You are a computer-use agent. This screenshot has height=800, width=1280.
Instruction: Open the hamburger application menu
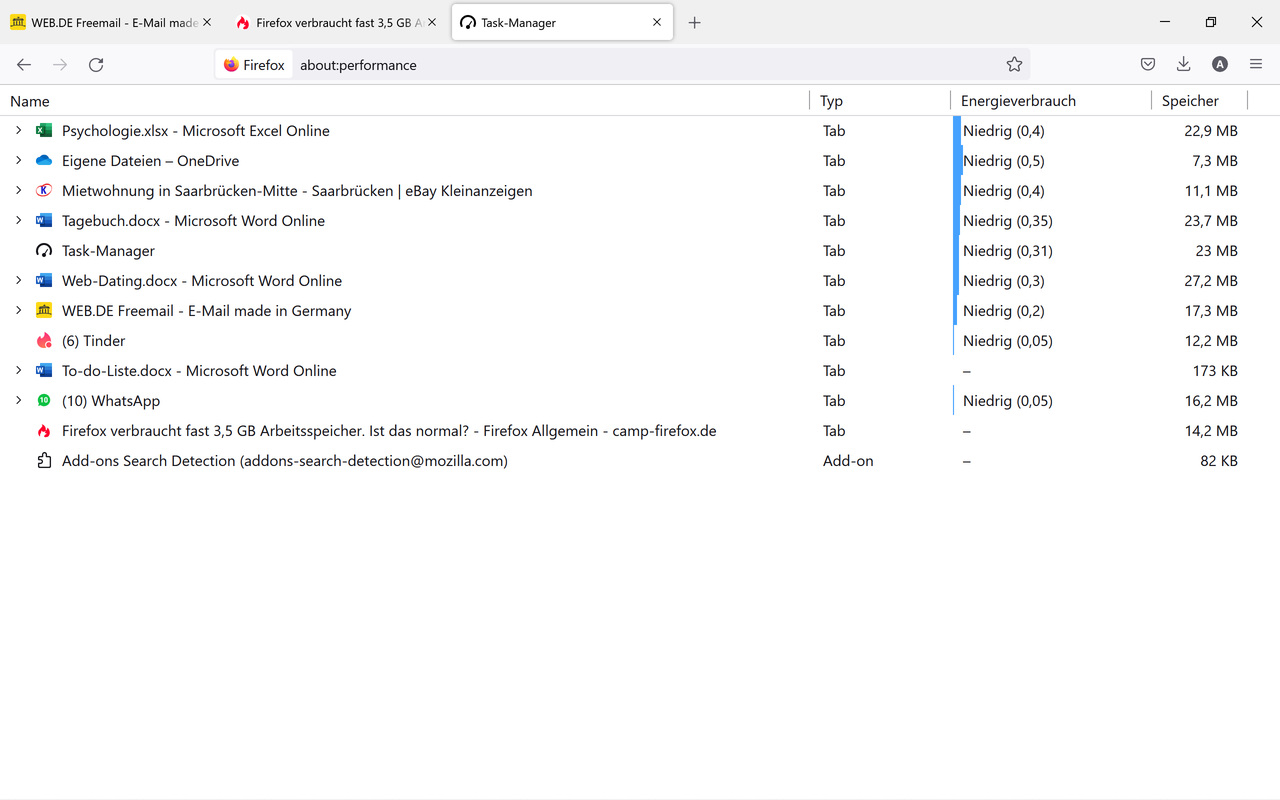coord(1256,65)
